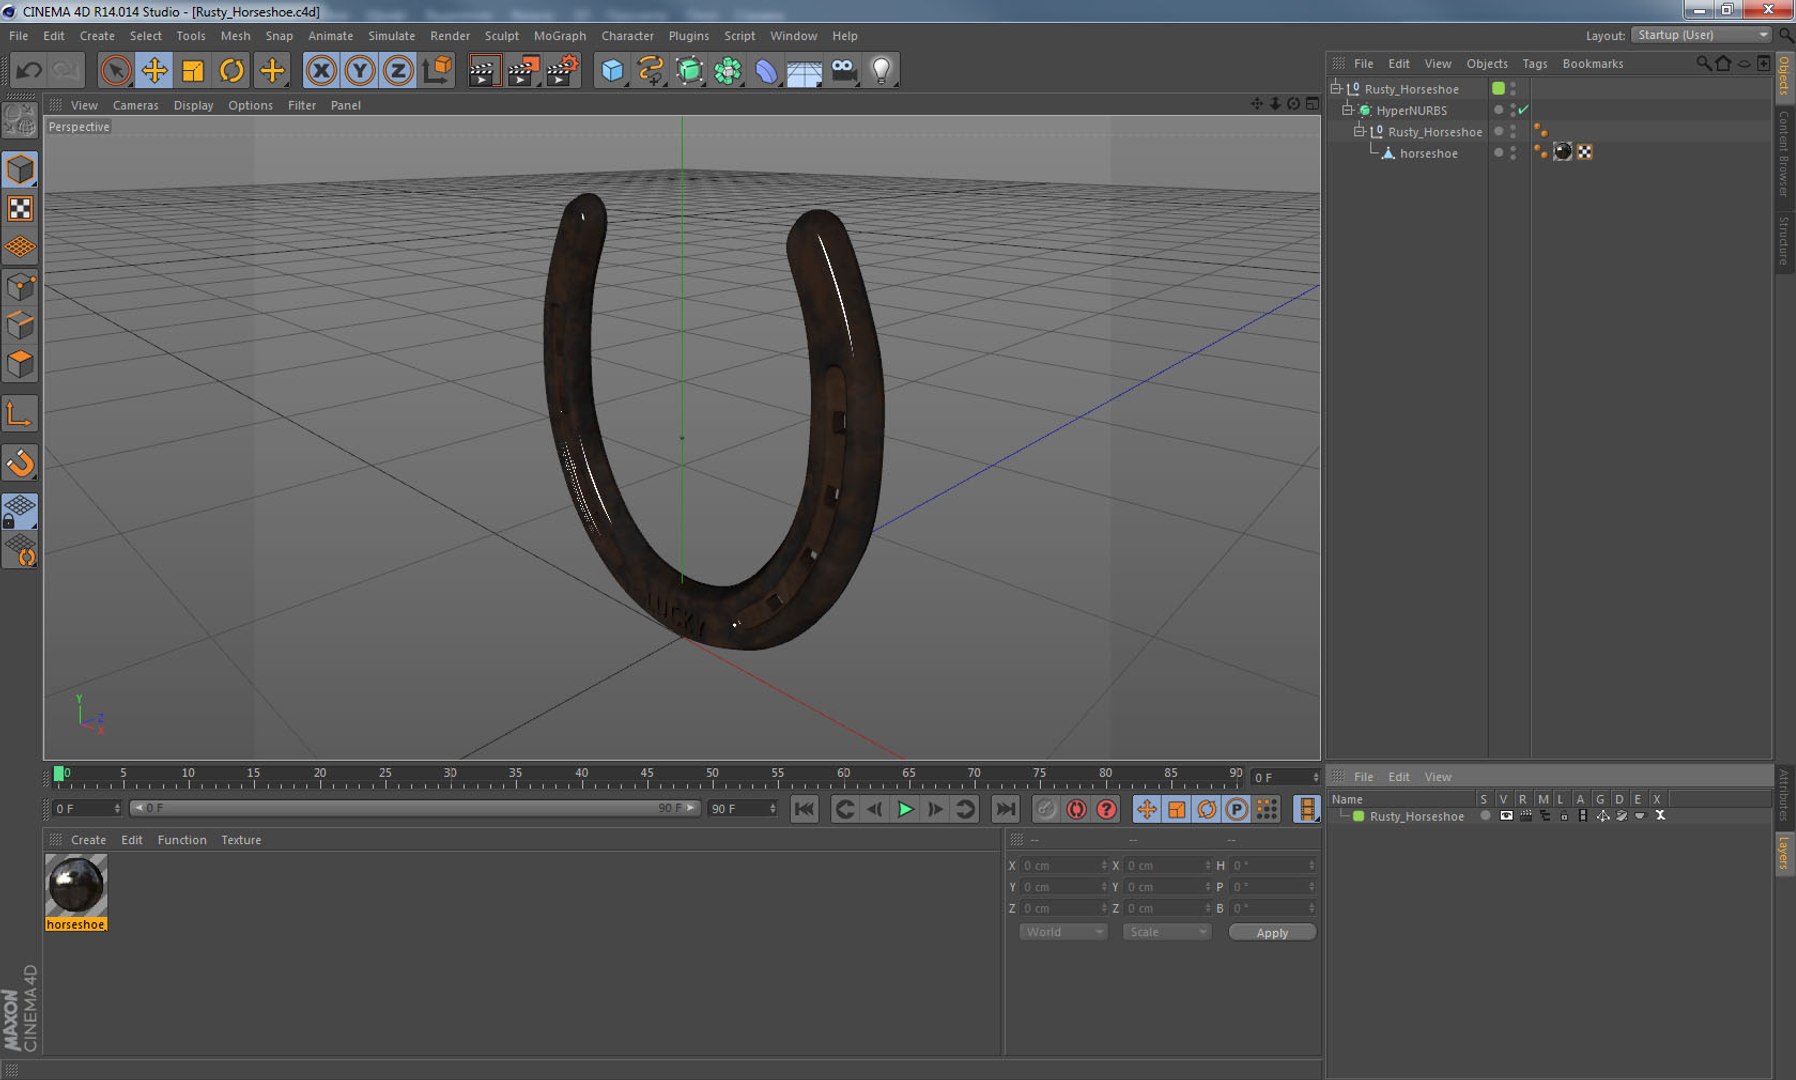1796x1080 pixels.
Task: Open the material manager Create menu
Action: (88, 840)
